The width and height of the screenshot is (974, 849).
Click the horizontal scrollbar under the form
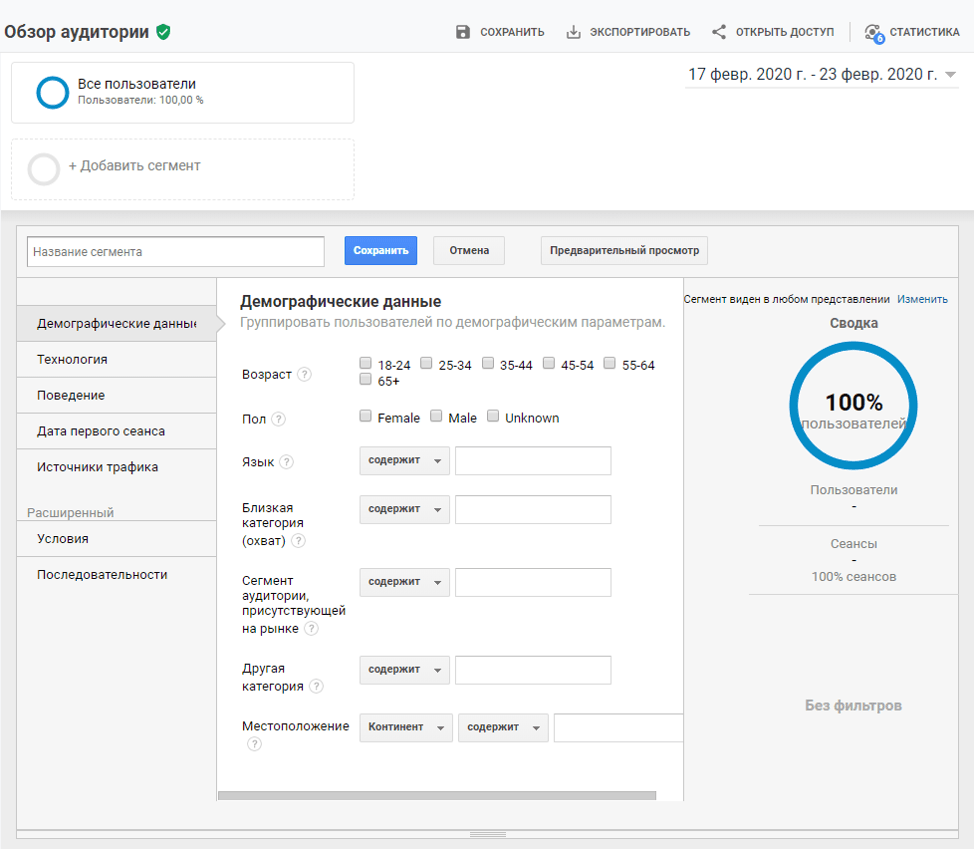437,796
